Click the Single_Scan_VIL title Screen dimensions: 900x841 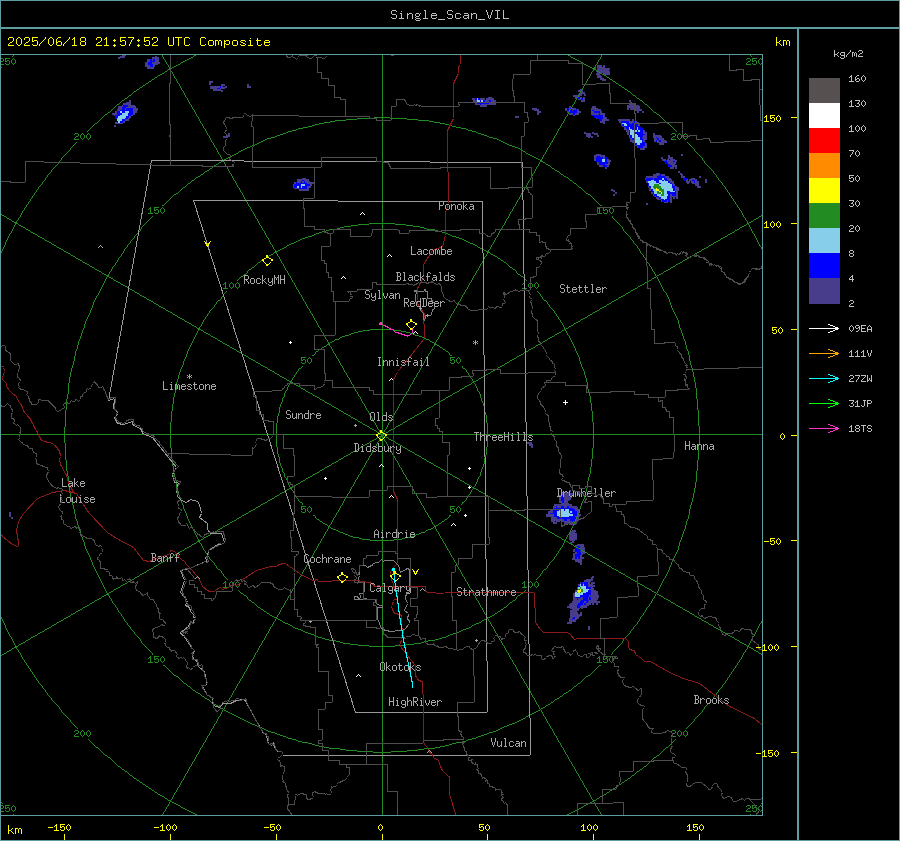(449, 15)
